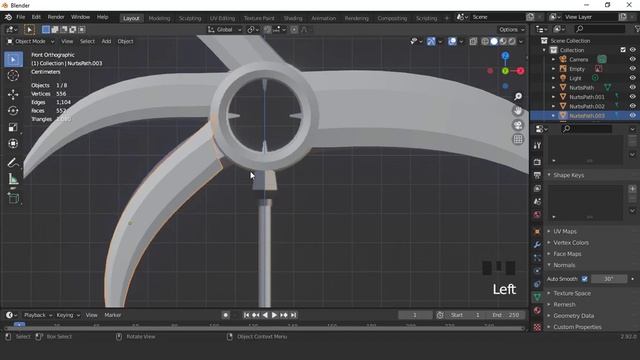Open the Output properties tab
The image size is (640, 360).
pyautogui.click(x=537, y=175)
